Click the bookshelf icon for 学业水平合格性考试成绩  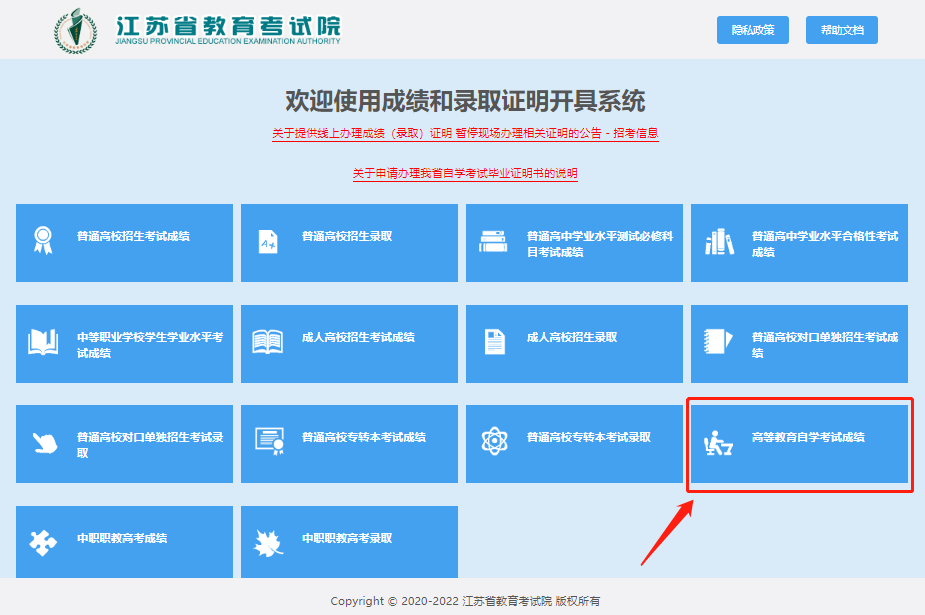click(x=718, y=241)
